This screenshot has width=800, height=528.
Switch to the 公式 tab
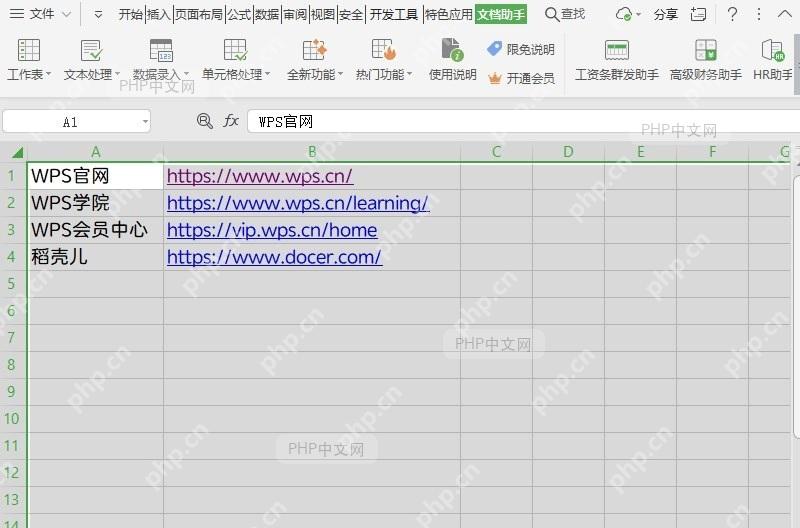click(239, 14)
